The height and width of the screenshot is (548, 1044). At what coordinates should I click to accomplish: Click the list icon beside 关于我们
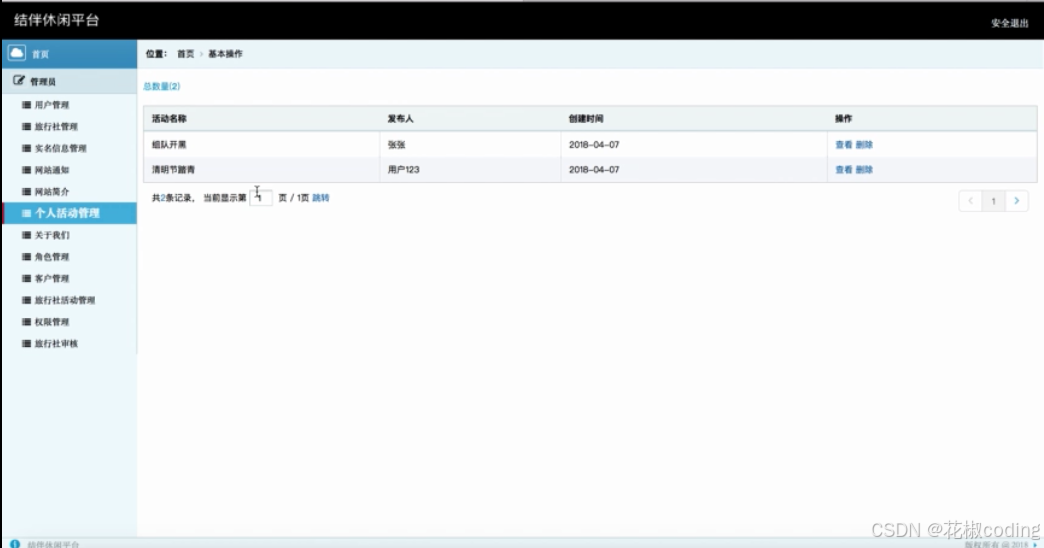click(x=27, y=235)
